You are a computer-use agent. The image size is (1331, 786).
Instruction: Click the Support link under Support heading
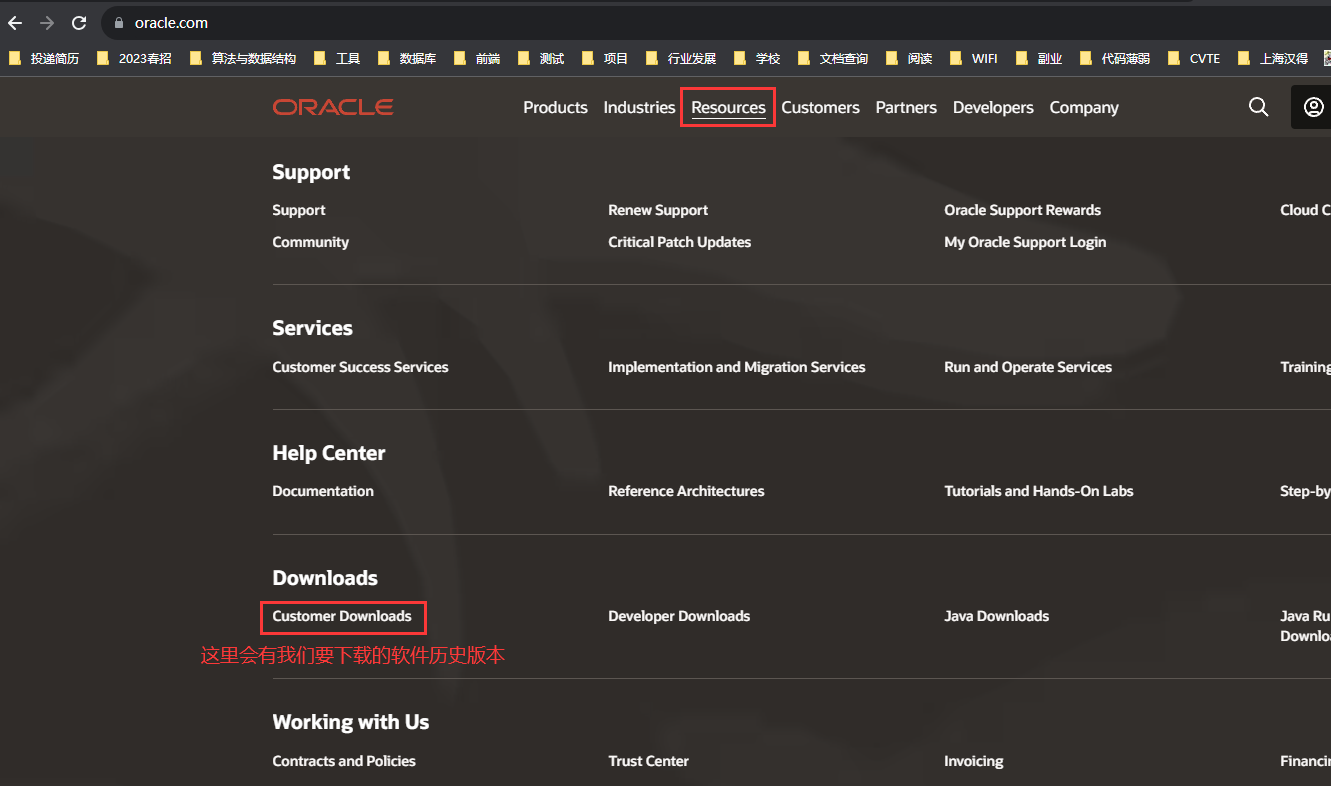[298, 210]
